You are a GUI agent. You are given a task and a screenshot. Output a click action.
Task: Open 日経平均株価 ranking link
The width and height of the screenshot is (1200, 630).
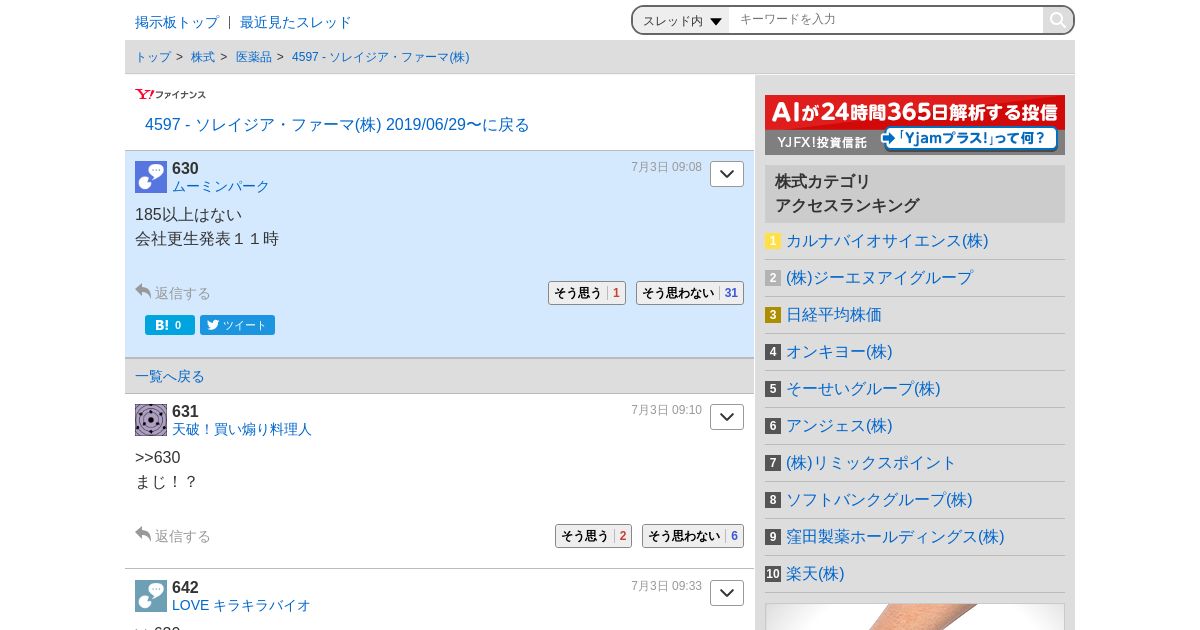tap(834, 315)
